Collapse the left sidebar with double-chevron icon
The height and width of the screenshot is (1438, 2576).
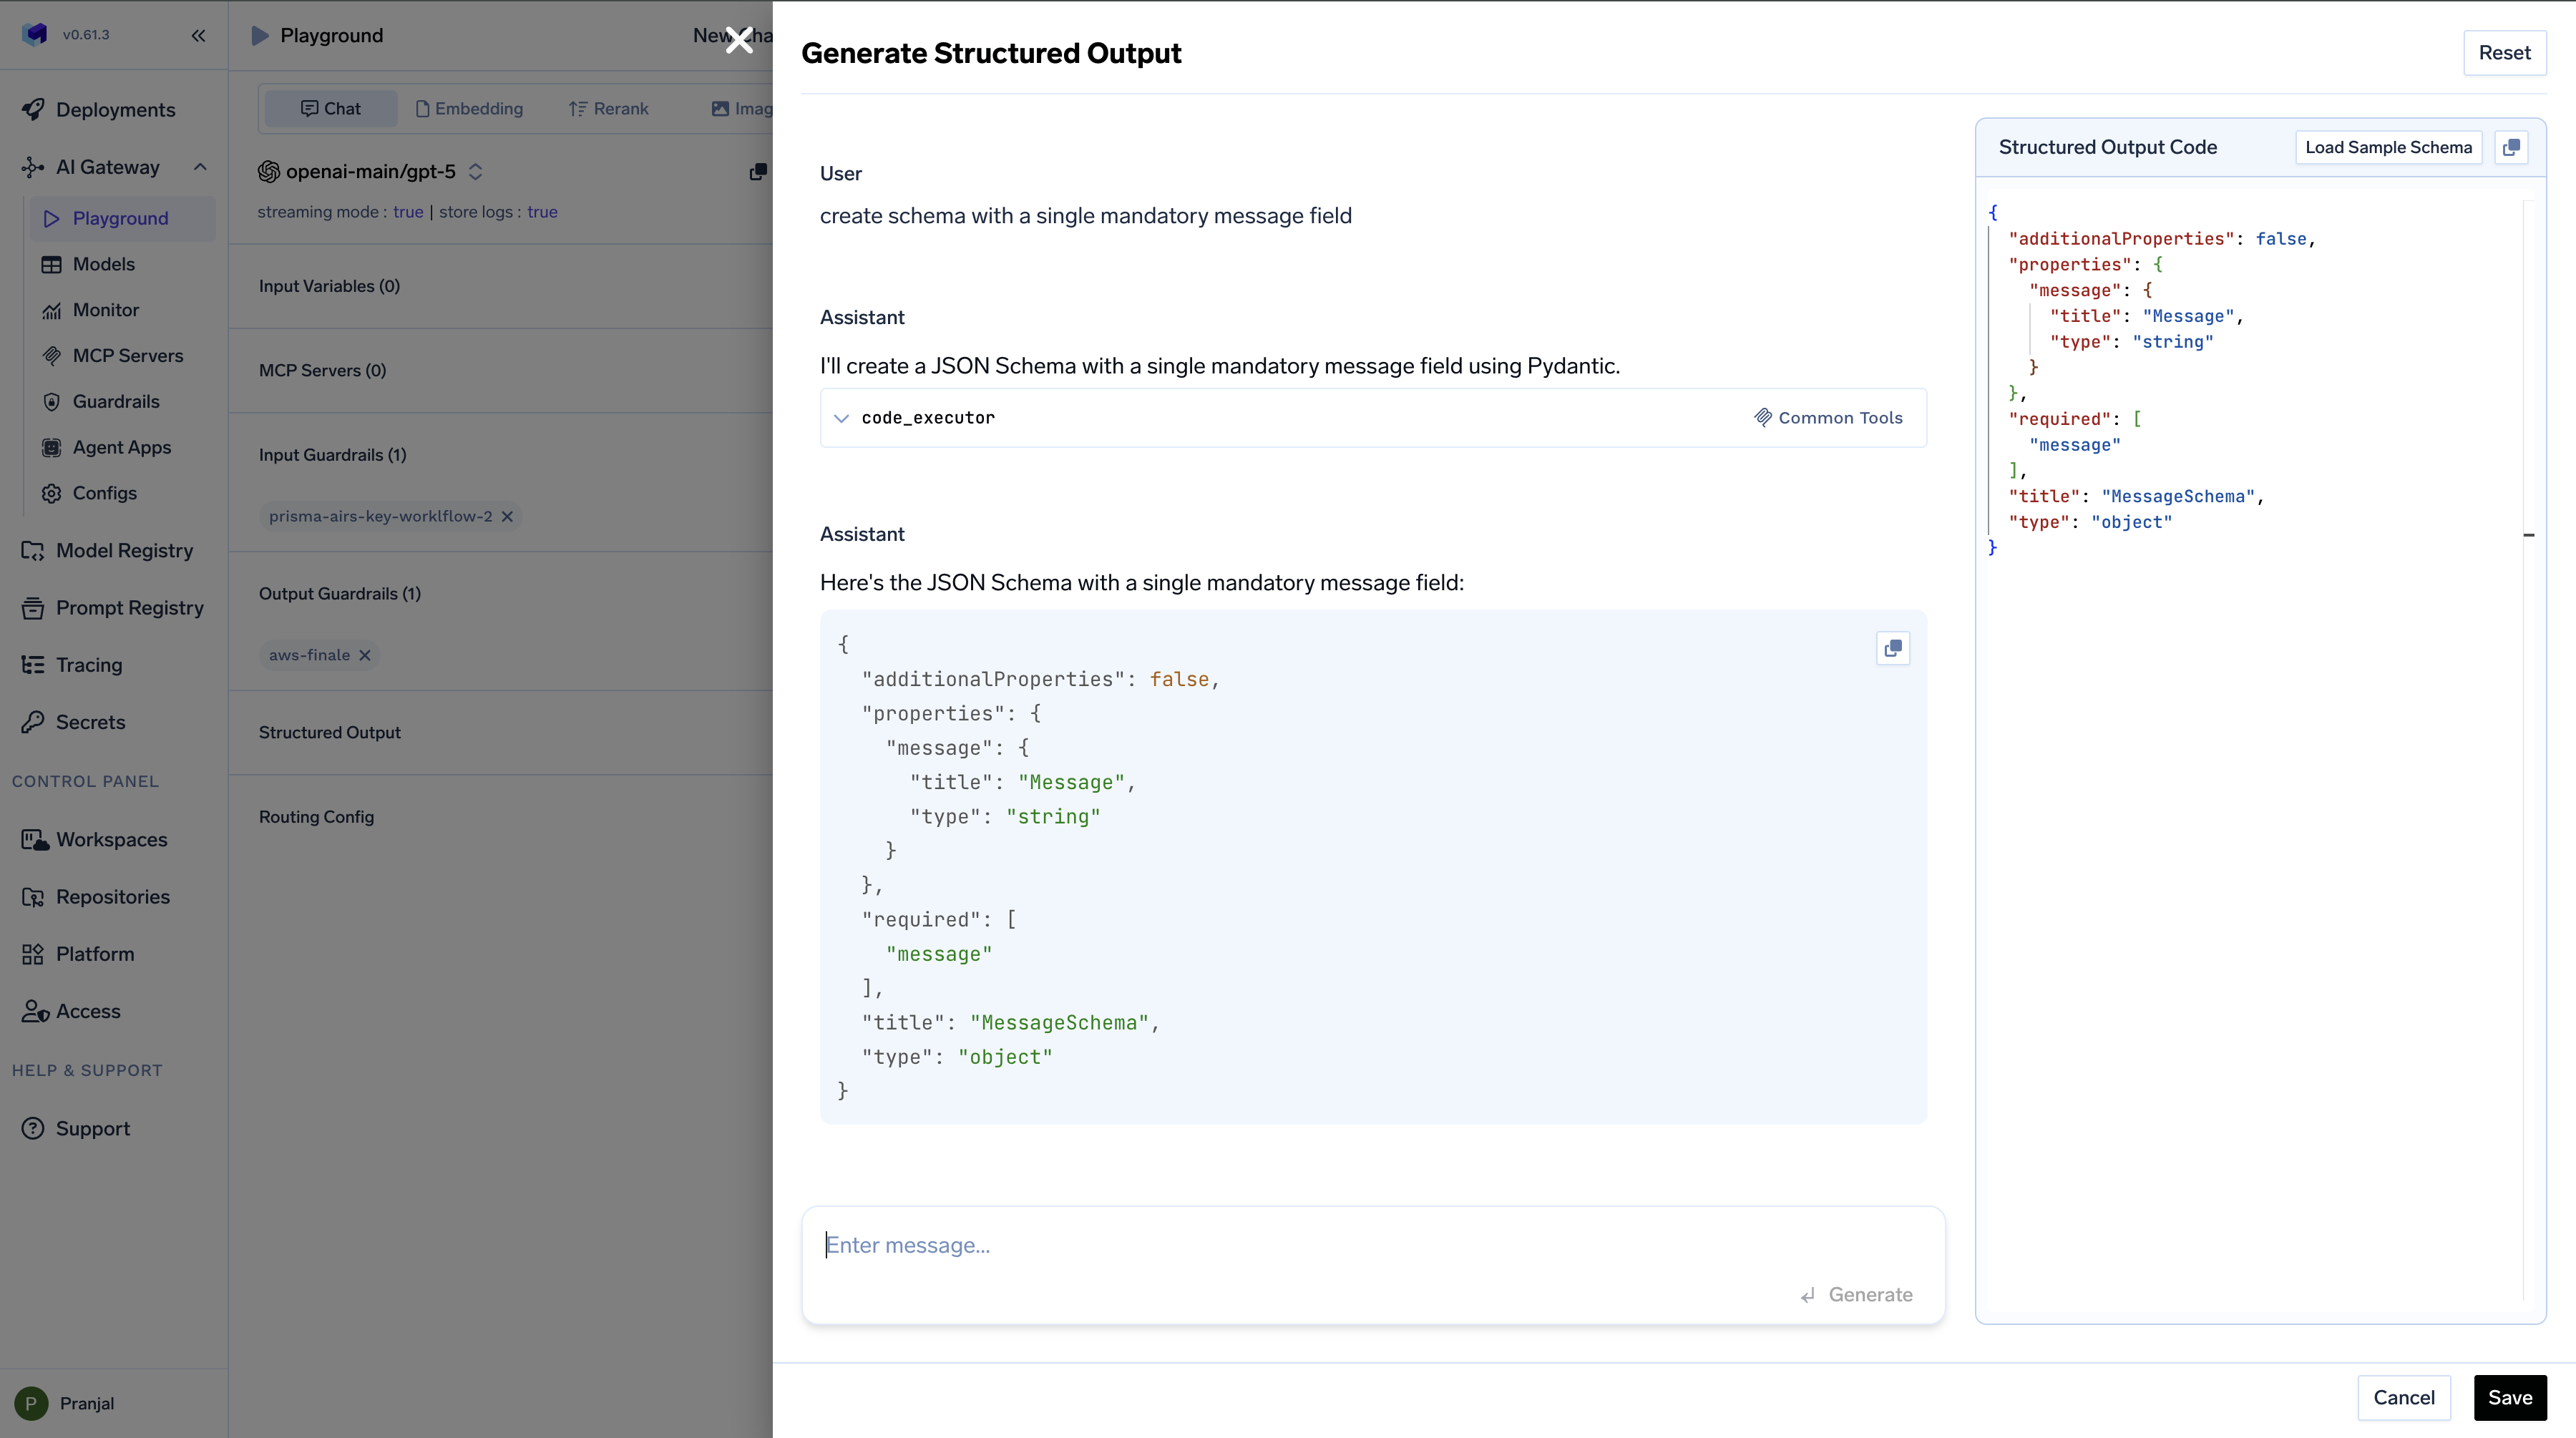coord(198,35)
